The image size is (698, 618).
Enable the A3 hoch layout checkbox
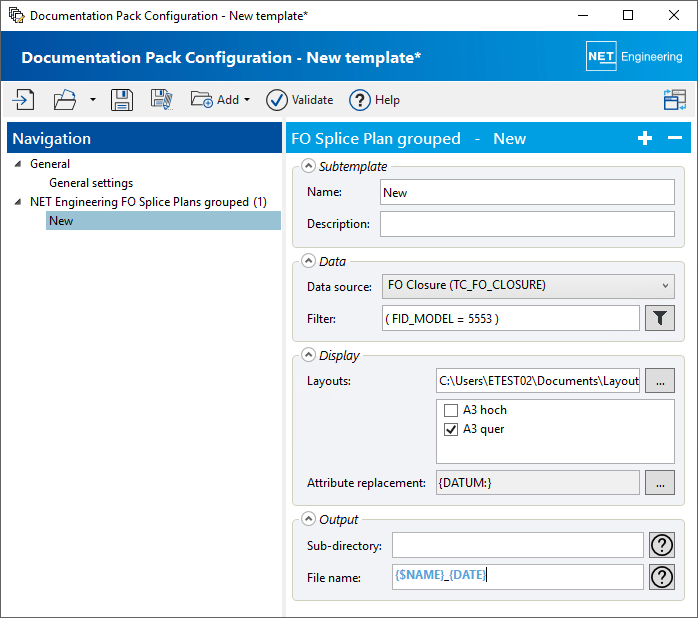click(450, 410)
